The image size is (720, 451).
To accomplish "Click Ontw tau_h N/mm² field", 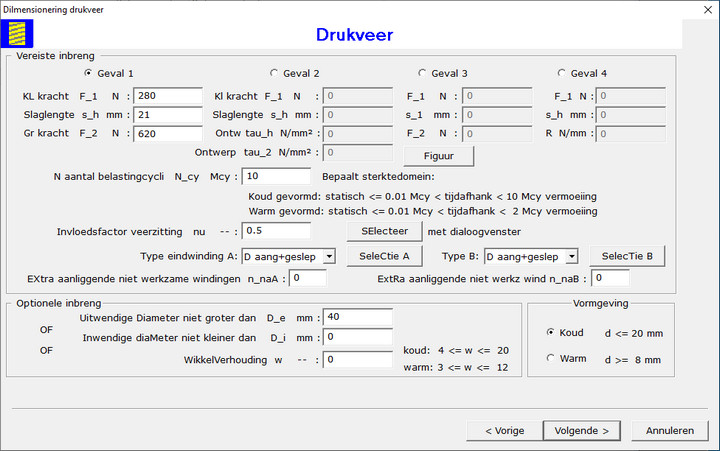I will pos(358,134).
